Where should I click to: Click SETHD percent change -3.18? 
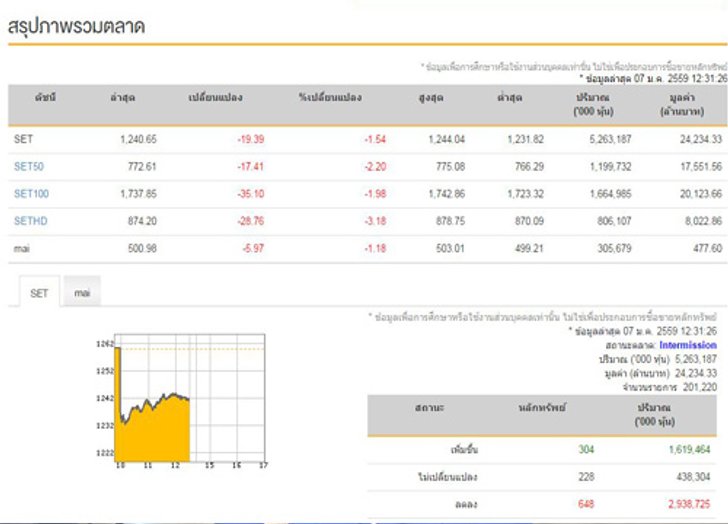pos(375,221)
